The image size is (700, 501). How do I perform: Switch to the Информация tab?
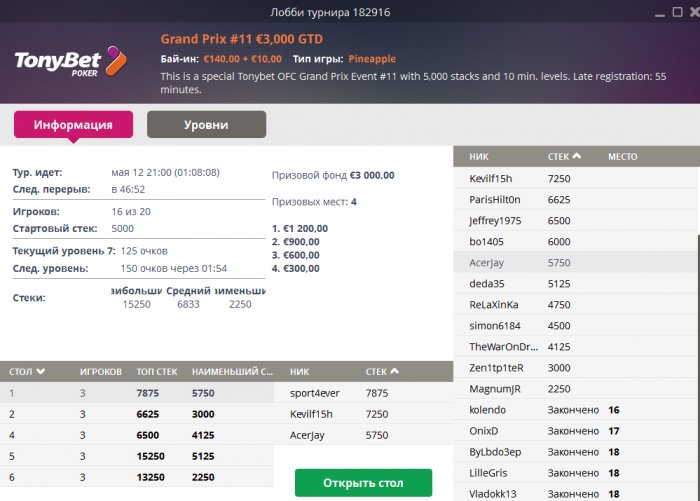pyautogui.click(x=73, y=125)
